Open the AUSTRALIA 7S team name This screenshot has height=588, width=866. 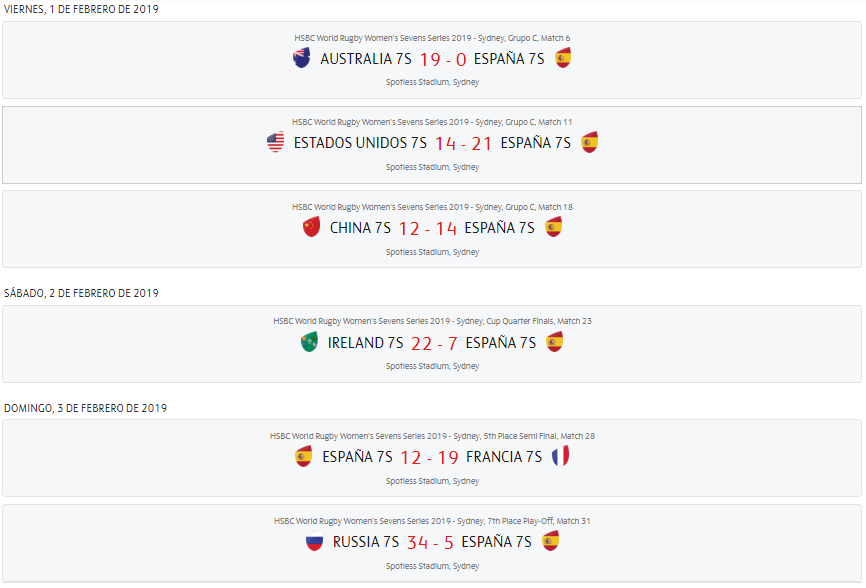(x=366, y=59)
